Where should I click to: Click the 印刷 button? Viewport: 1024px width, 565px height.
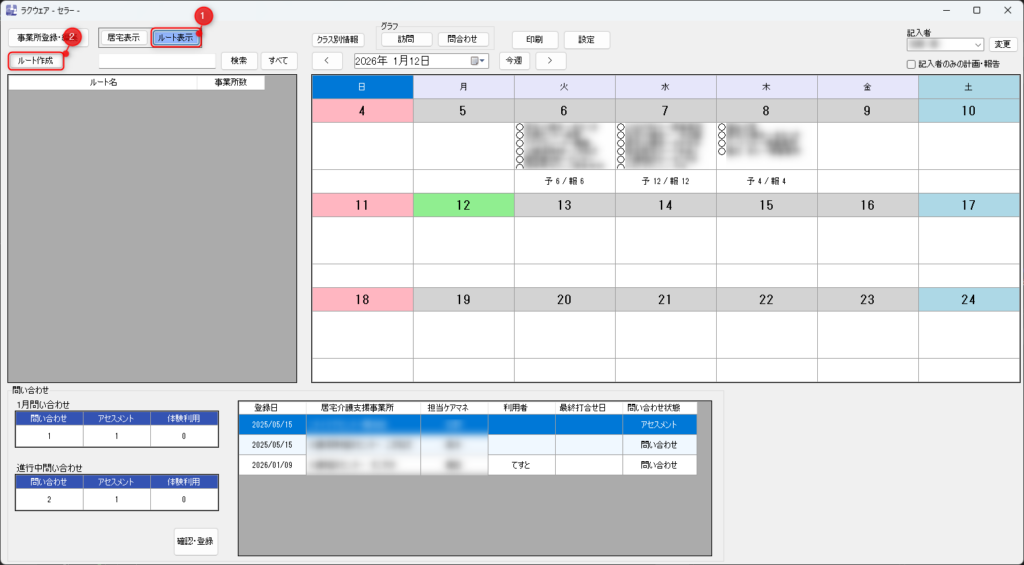534,40
